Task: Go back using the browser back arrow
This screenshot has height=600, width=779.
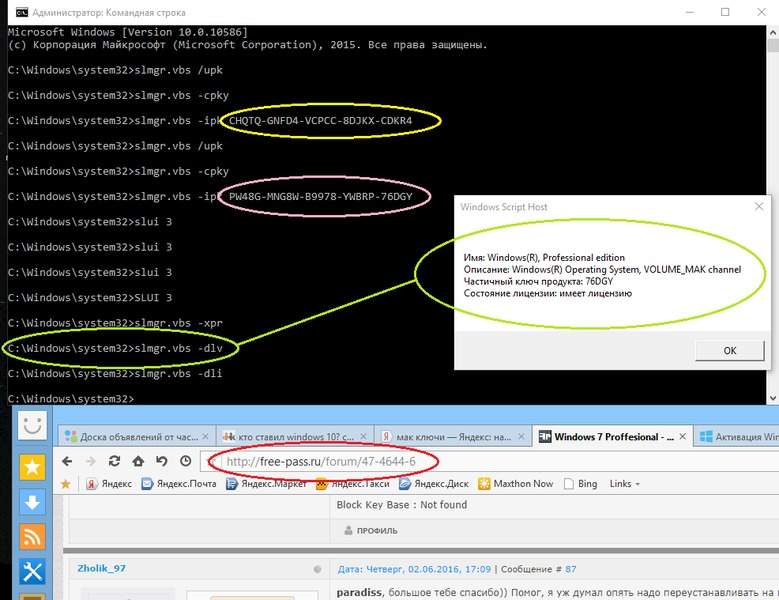Action: click(69, 461)
